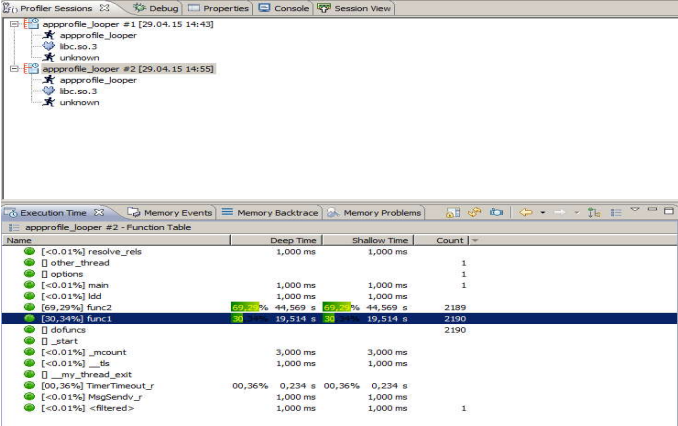
Task: Select the main function row
Action: pos(339,285)
